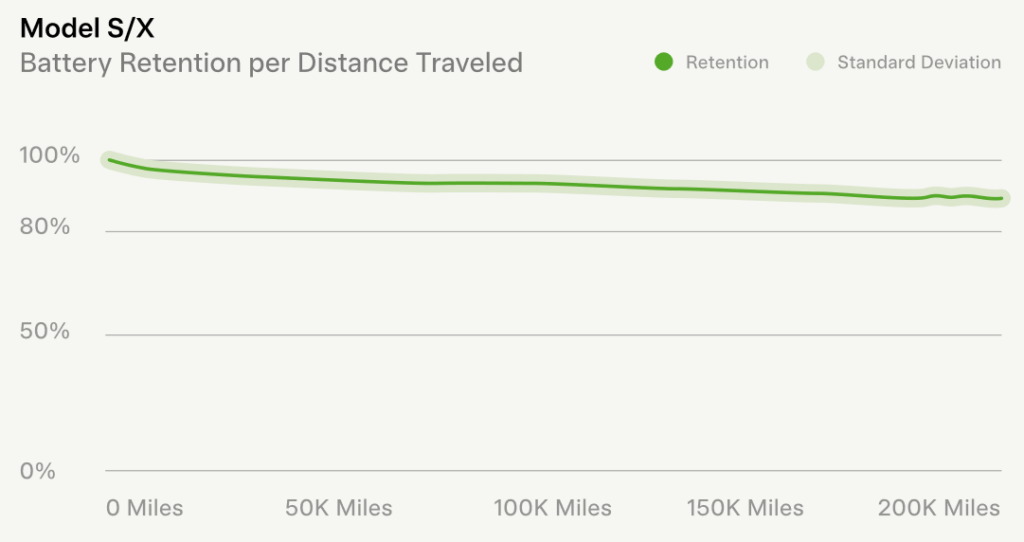This screenshot has height=542, width=1024.
Task: Click the 80% horizontal gridline
Action: [552, 232]
